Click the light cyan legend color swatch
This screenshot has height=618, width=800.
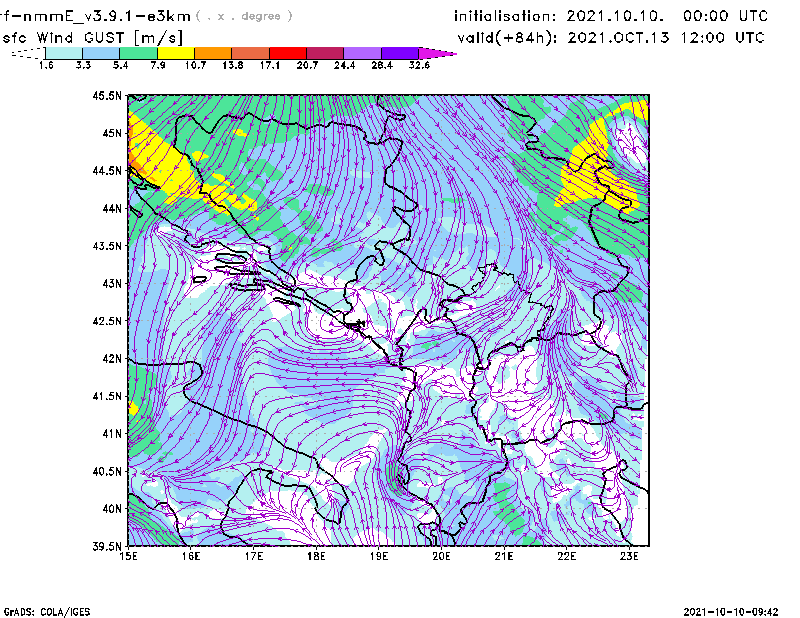point(64,53)
